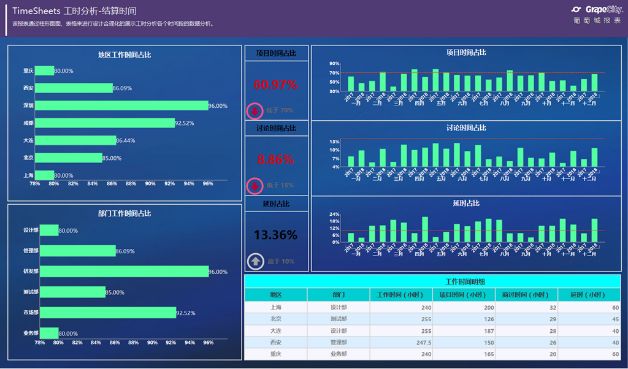The image size is (628, 369).
Task: Select the 200 project hours cell in 上海 row
Action: pyautogui.click(x=464, y=307)
